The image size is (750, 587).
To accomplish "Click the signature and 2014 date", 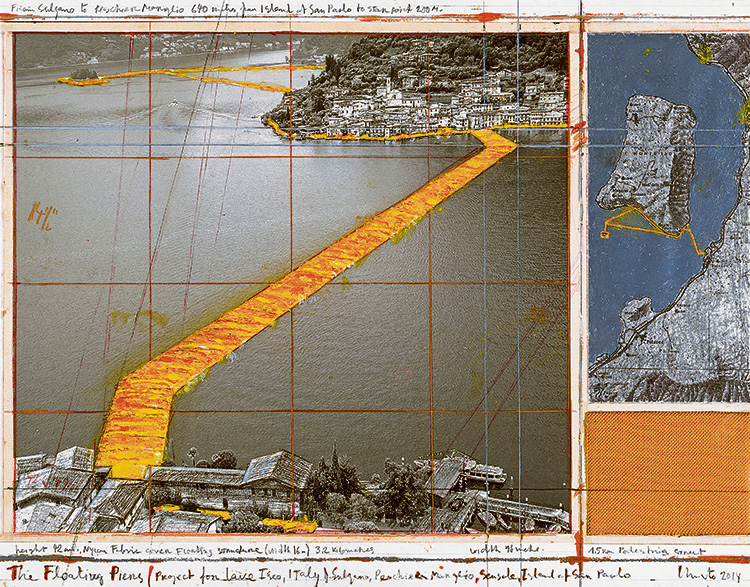I will 708,572.
